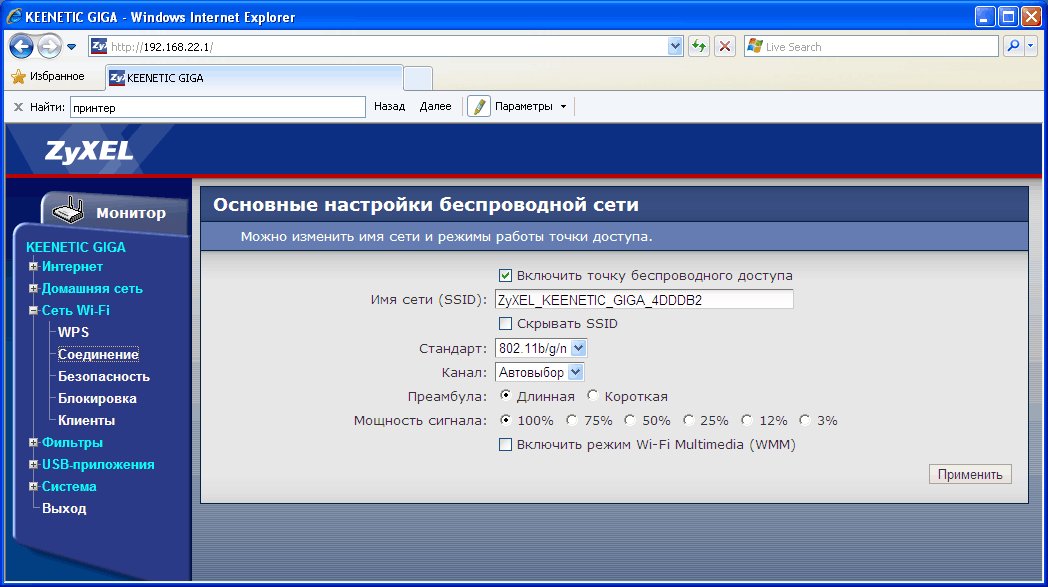The image size is (1048, 587).
Task: Select 50% signal power
Action: [630, 420]
